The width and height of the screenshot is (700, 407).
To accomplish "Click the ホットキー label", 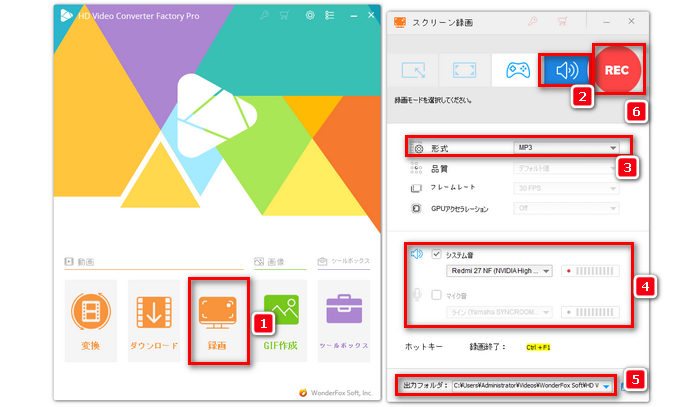I will point(424,347).
